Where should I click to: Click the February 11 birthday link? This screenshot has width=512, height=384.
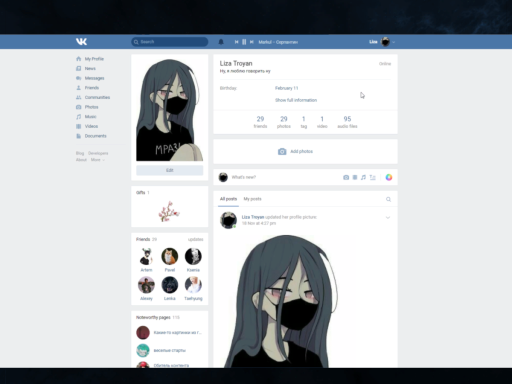click(287, 88)
